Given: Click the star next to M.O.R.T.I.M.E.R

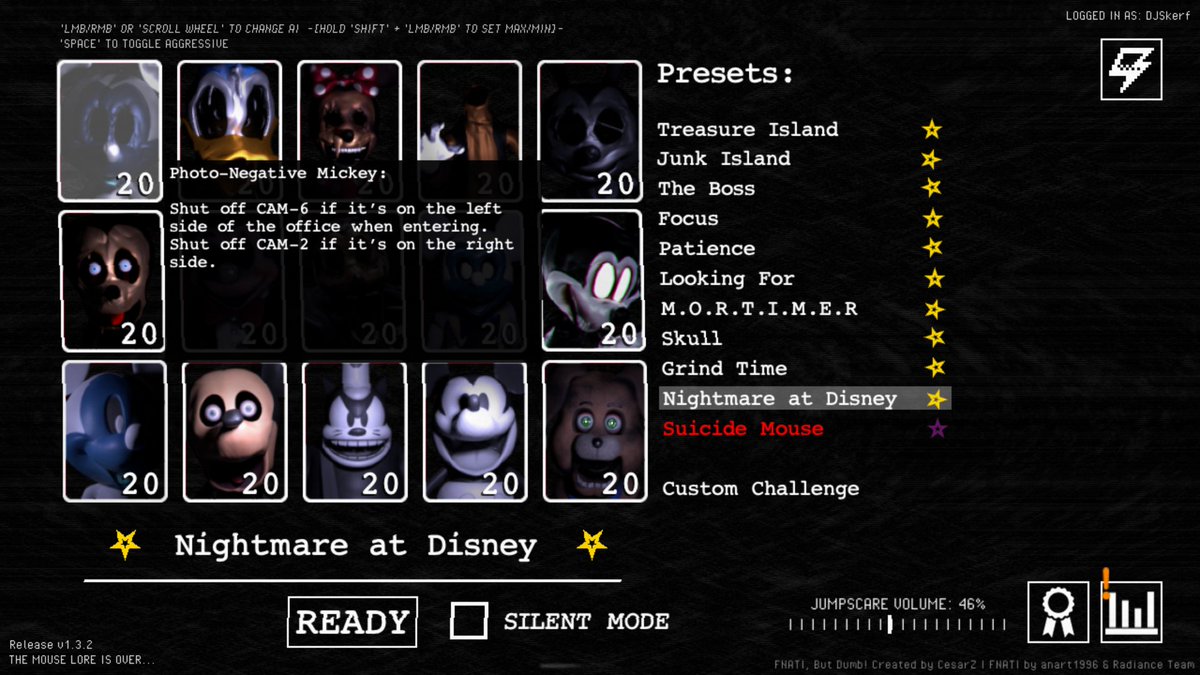Looking at the screenshot, I should pos(934,309).
